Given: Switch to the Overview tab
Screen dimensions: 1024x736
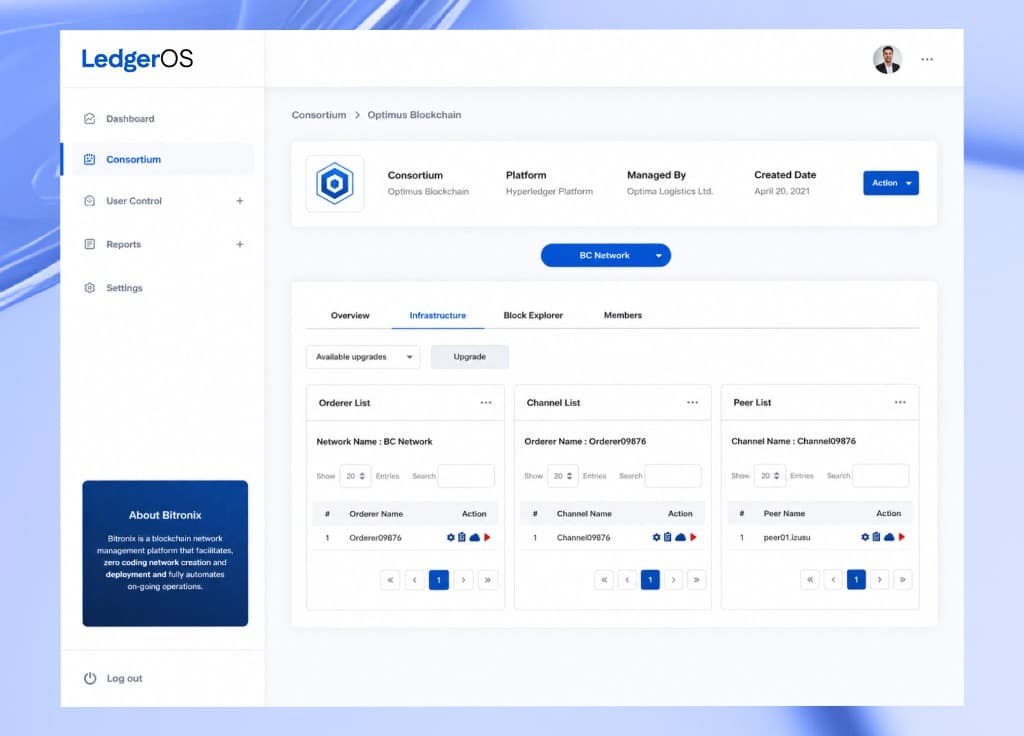Looking at the screenshot, I should (350, 315).
